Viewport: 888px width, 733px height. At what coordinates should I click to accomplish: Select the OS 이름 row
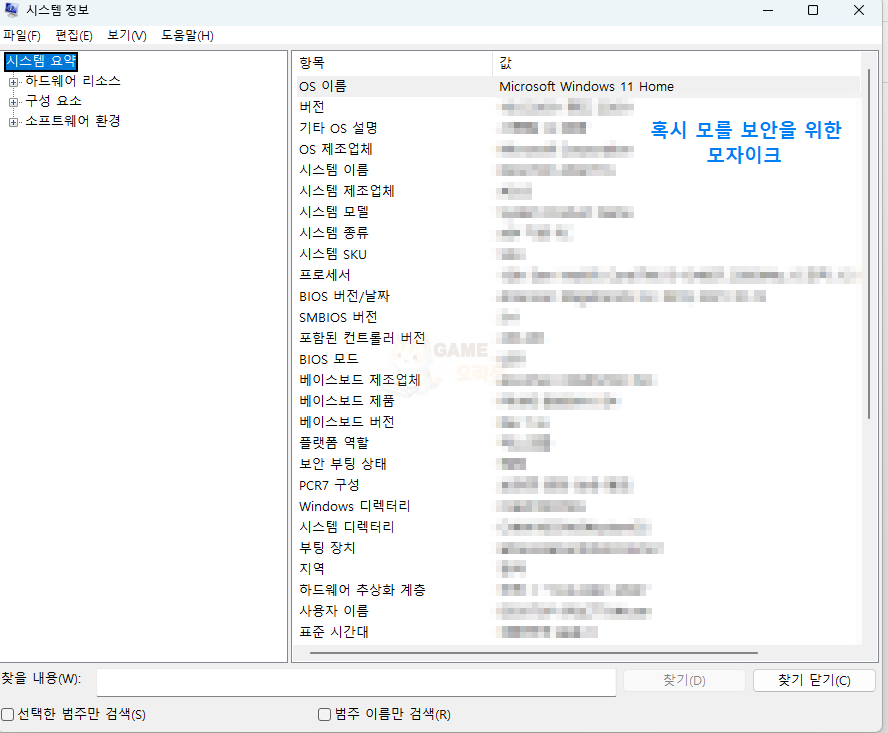[x=578, y=86]
